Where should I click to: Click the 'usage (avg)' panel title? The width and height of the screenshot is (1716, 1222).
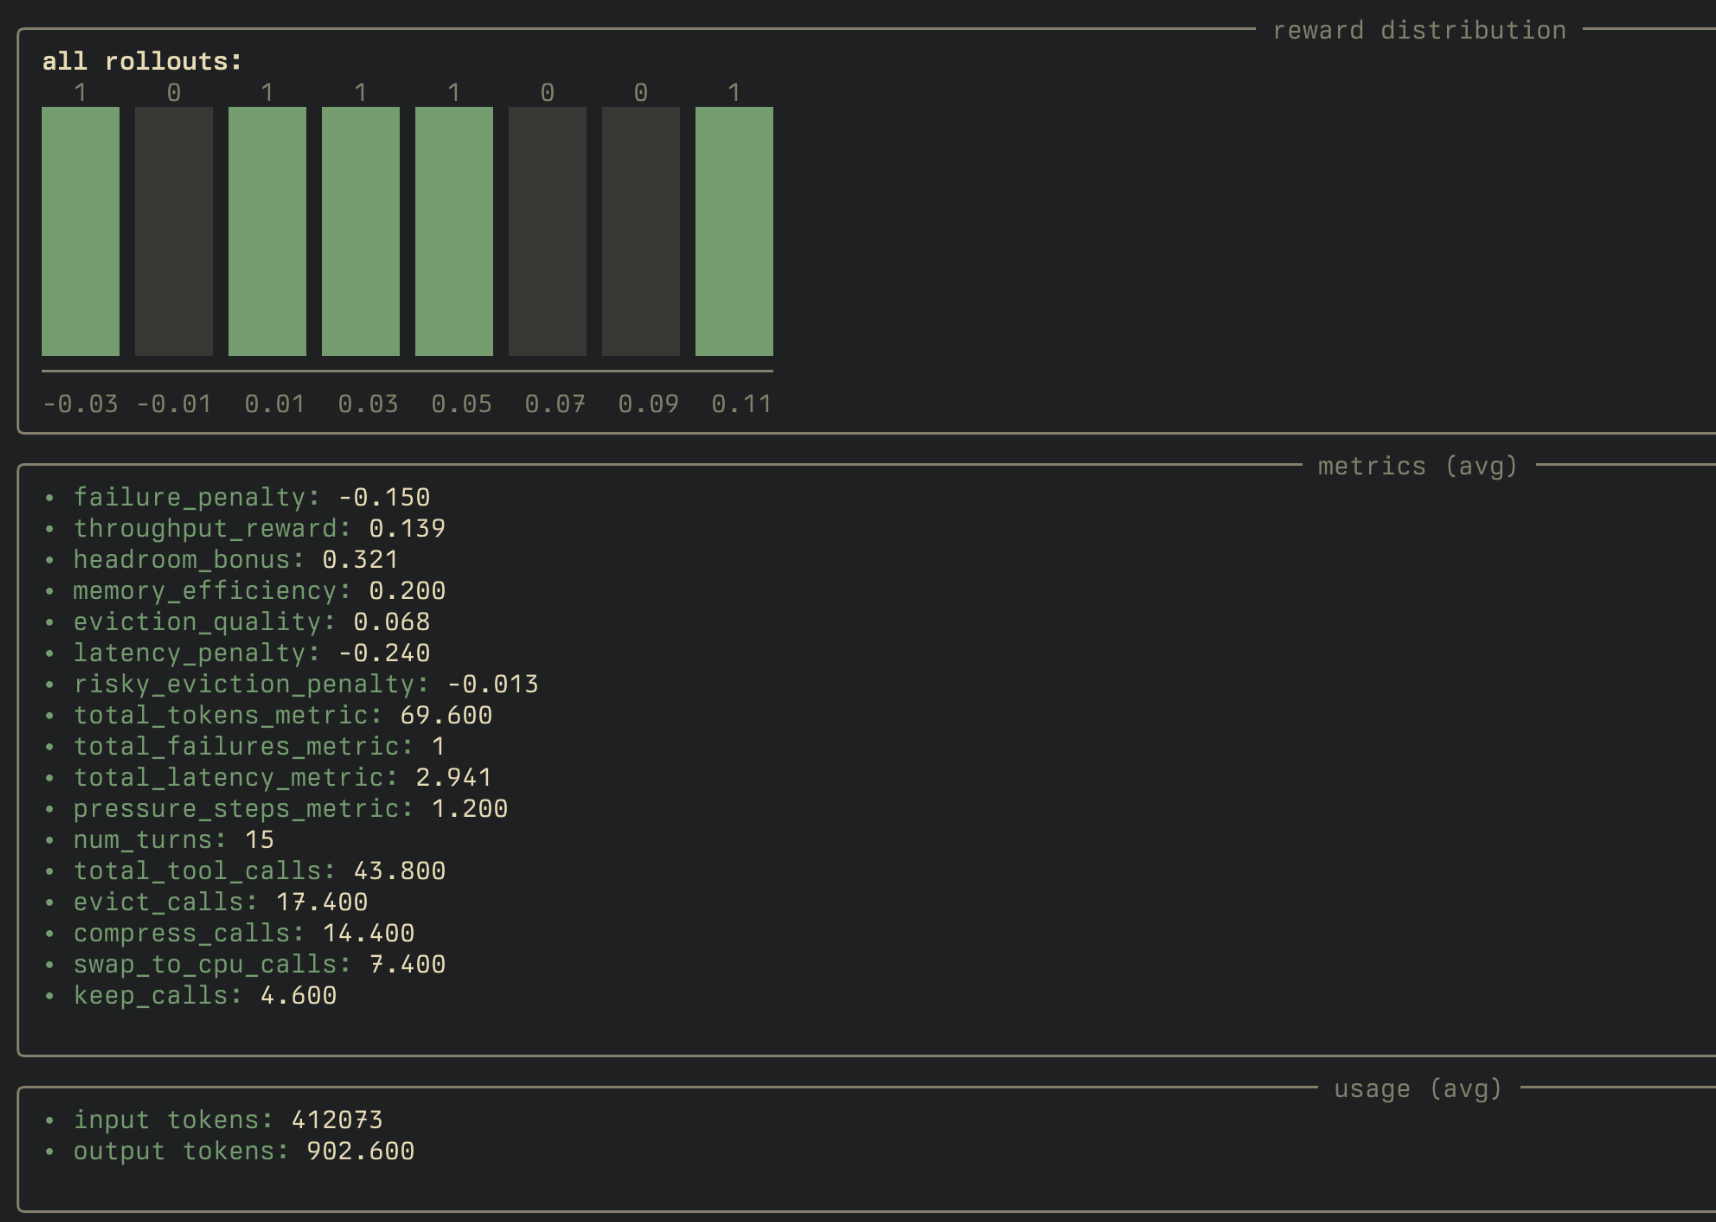[x=1418, y=1089]
